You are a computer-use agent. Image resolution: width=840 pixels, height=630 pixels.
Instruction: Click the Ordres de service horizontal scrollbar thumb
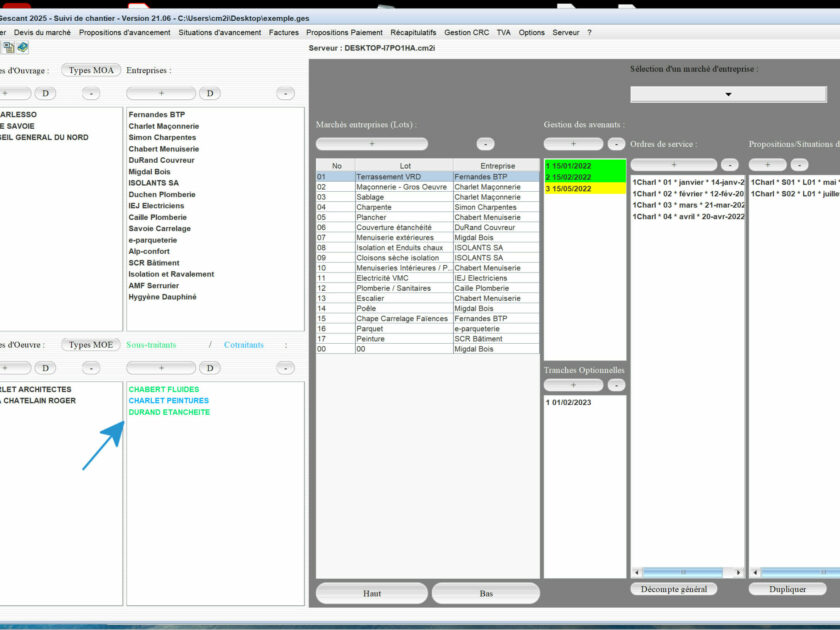[682, 573]
